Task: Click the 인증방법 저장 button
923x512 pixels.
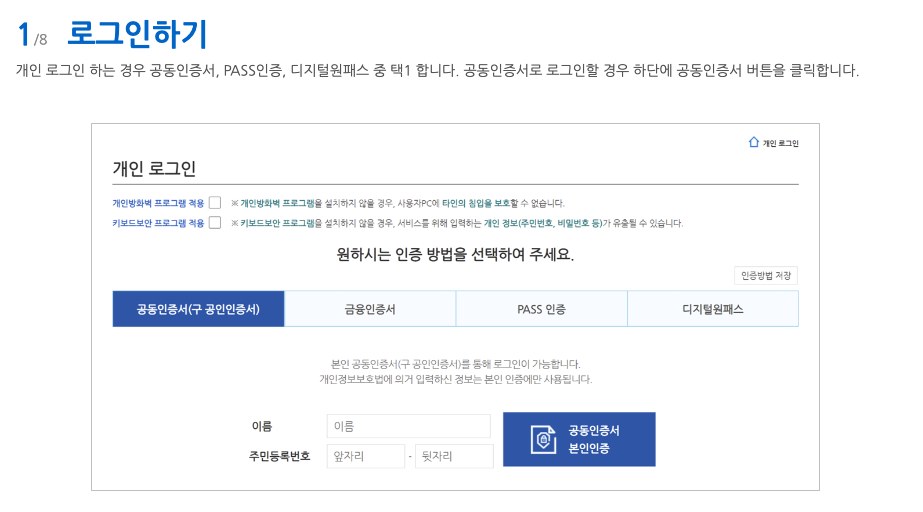Action: click(x=766, y=275)
